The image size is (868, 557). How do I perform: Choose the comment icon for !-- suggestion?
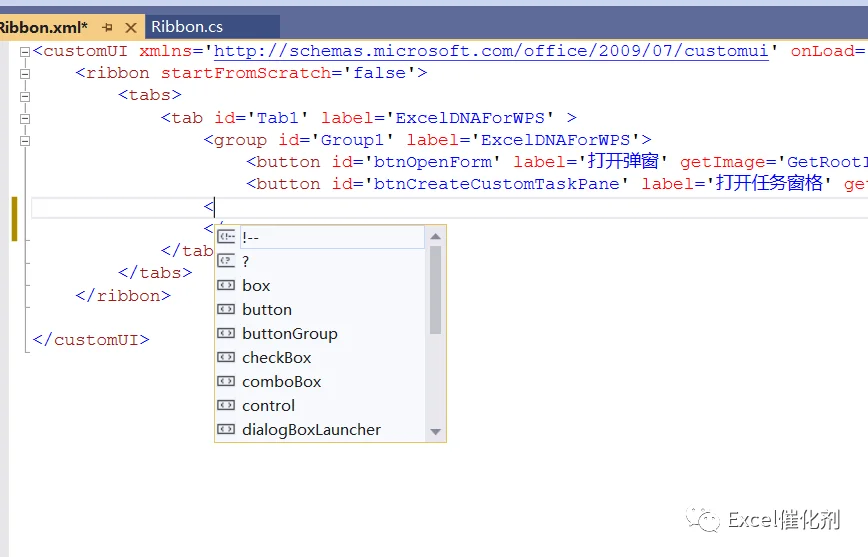[226, 236]
